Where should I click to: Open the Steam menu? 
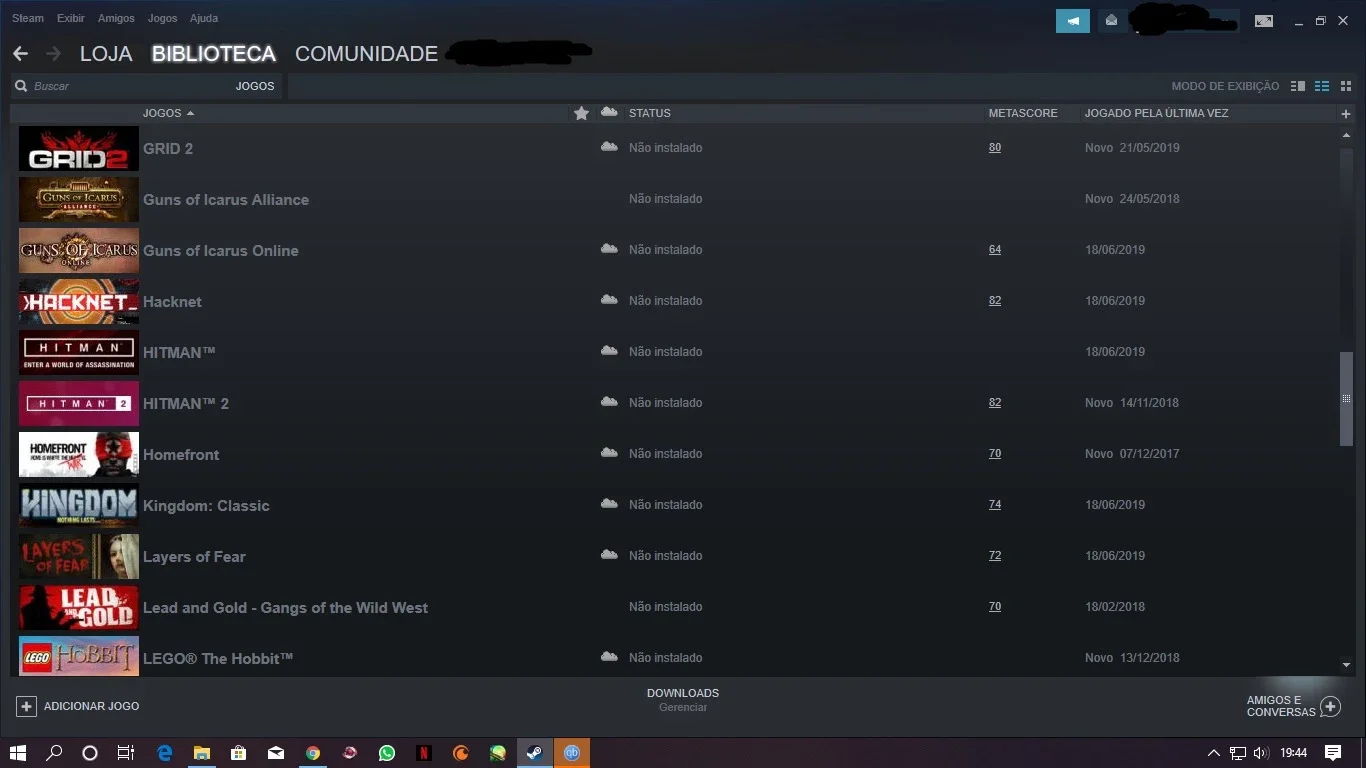[x=28, y=18]
